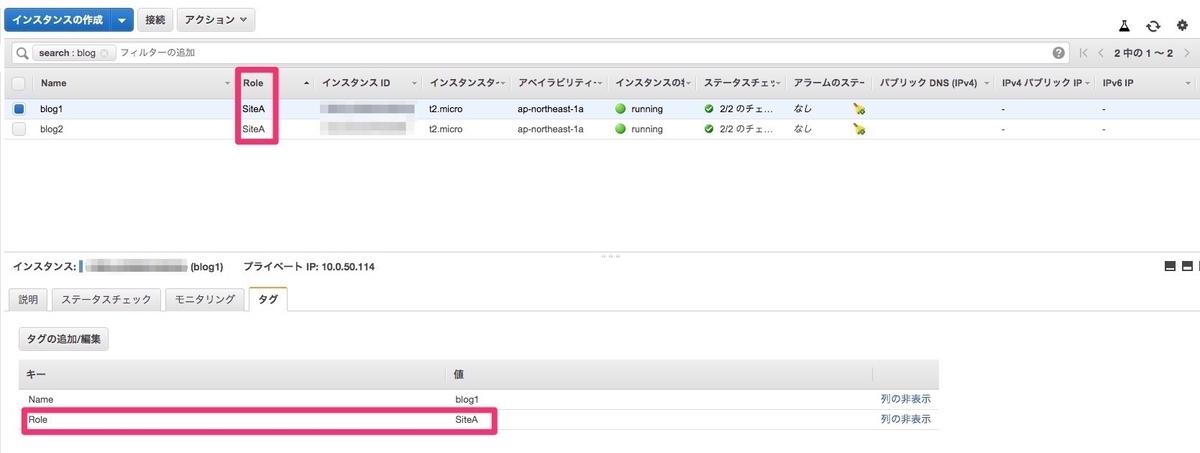Viewport: 1200px width, 453px height.
Task: Minimize the detail pane layout icon
Action: pos(1170,266)
